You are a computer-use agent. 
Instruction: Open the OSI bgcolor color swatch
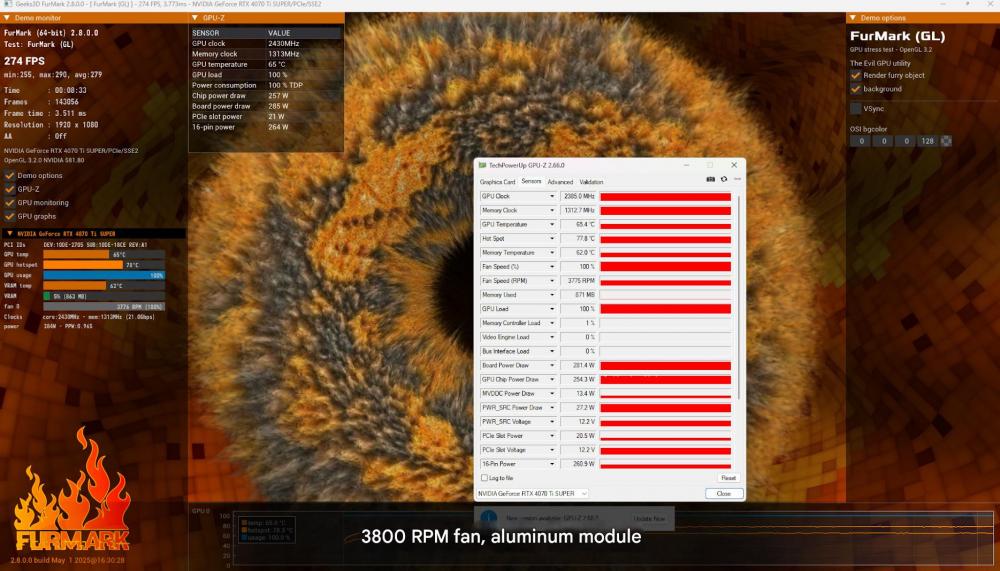946,141
